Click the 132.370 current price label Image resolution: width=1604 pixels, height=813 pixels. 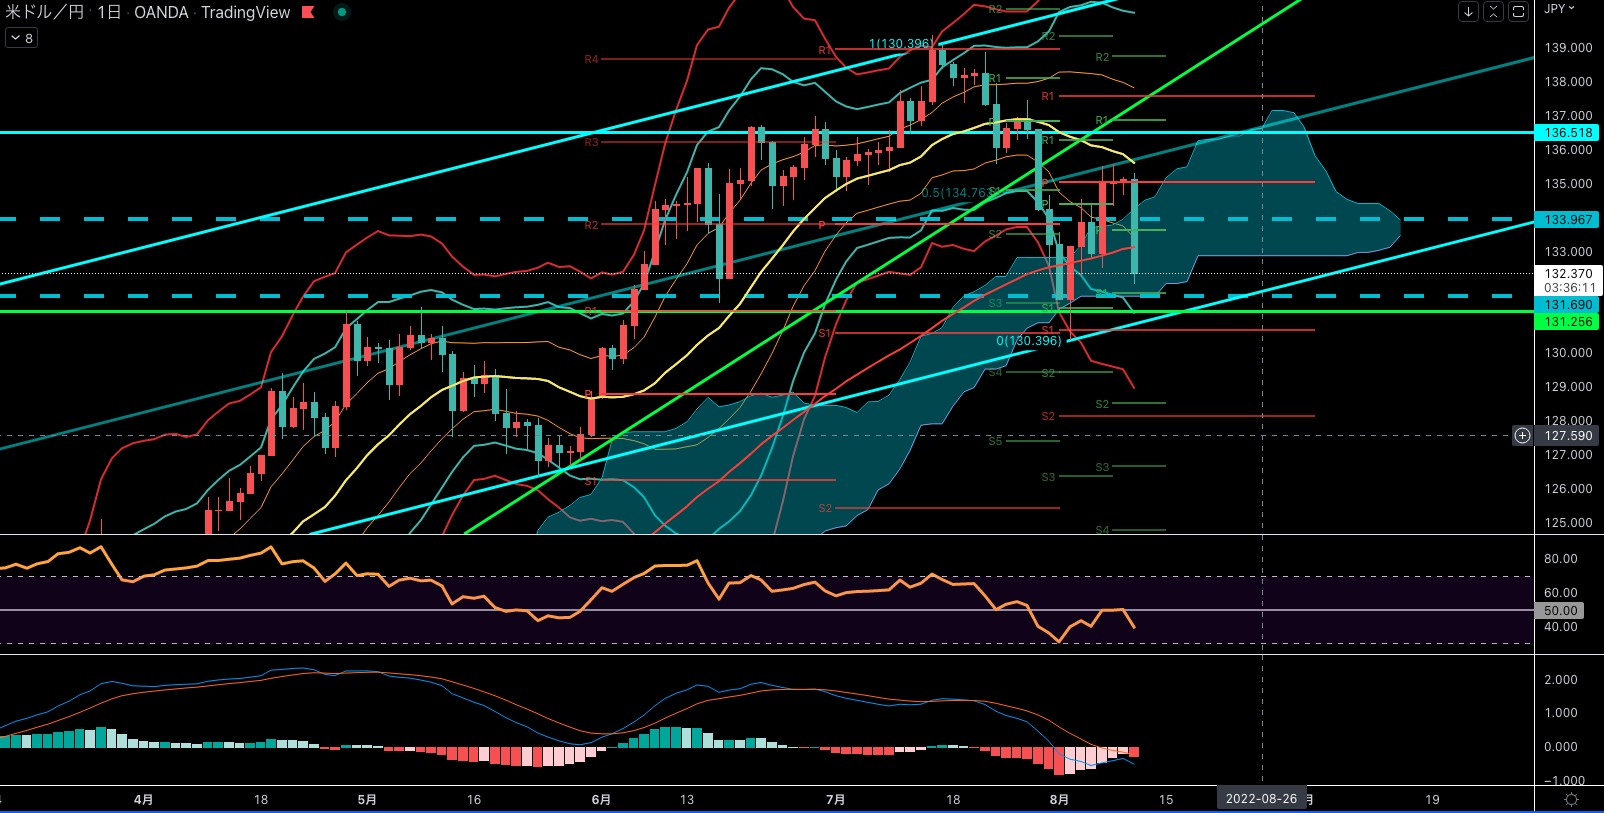click(x=1568, y=274)
